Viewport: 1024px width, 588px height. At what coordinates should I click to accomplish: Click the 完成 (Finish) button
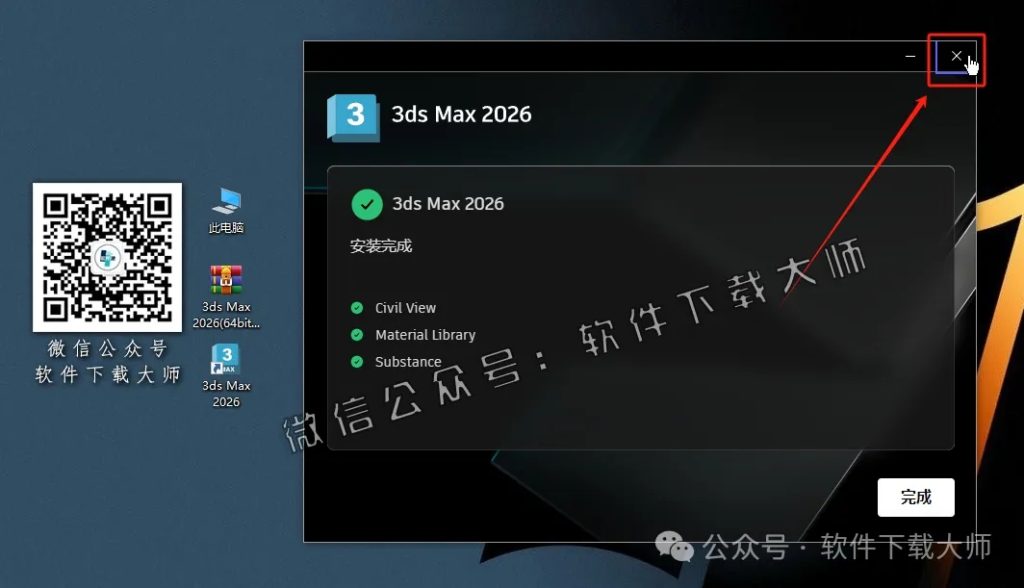coord(915,497)
